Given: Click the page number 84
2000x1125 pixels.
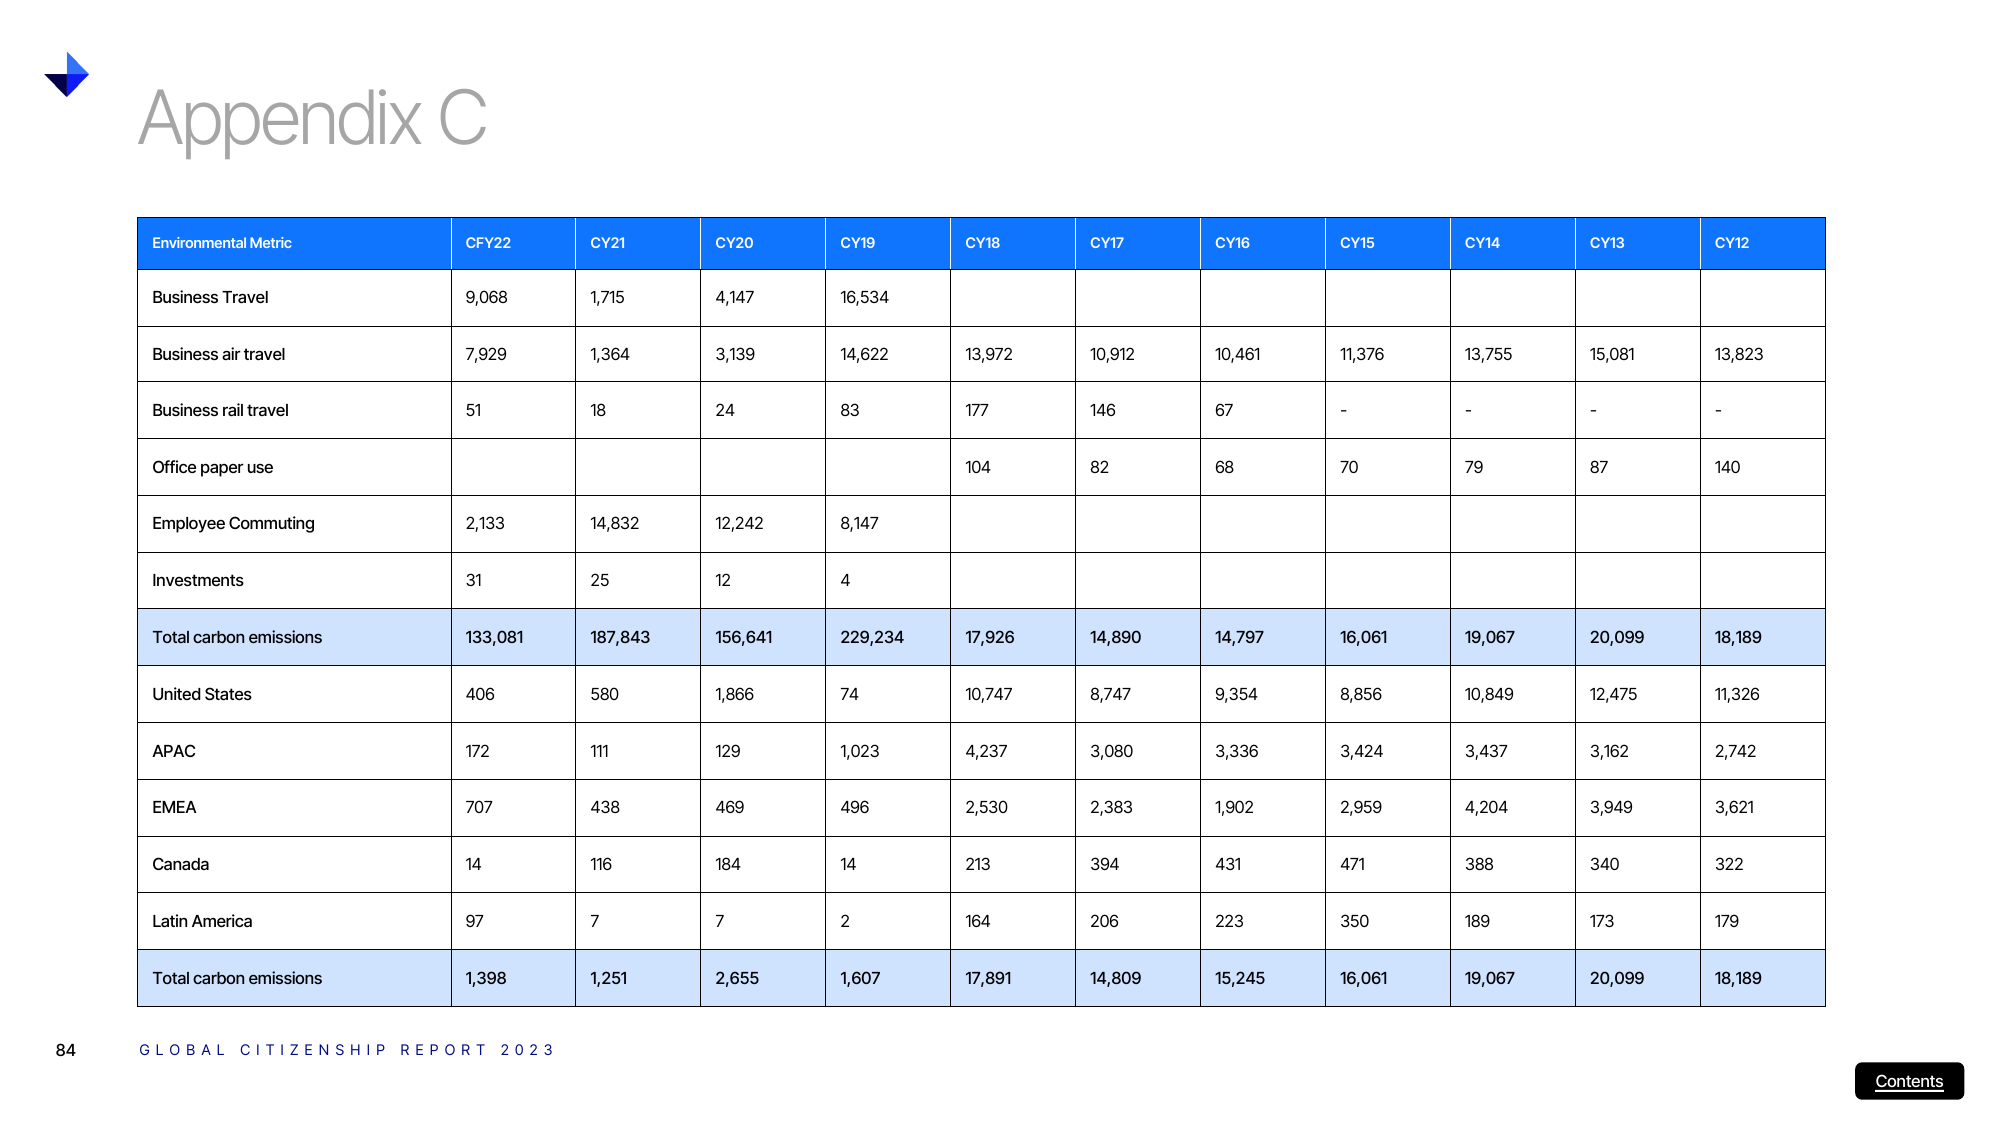Looking at the screenshot, I should [65, 1050].
